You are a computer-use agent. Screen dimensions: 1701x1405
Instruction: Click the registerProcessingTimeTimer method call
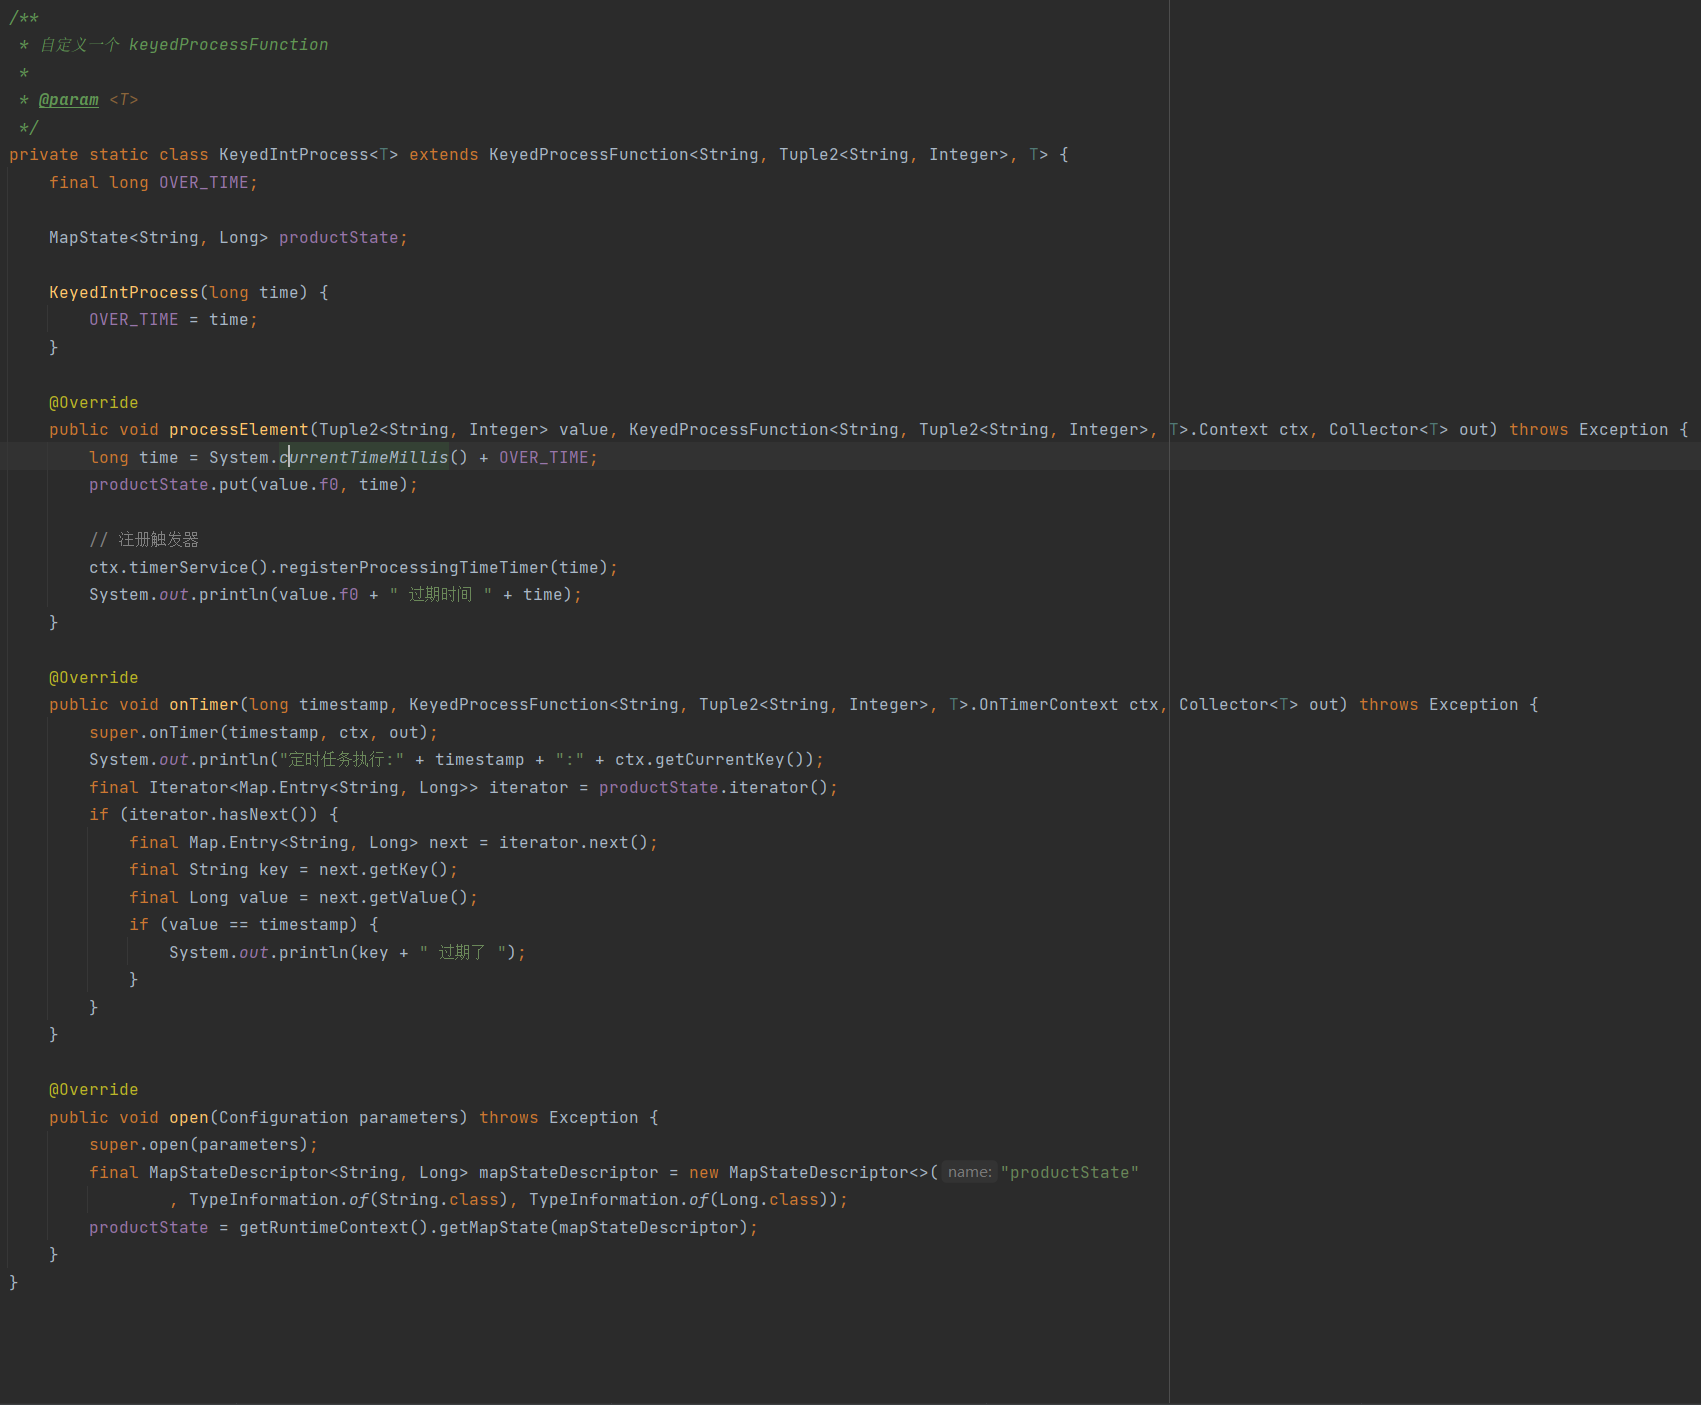click(x=414, y=568)
